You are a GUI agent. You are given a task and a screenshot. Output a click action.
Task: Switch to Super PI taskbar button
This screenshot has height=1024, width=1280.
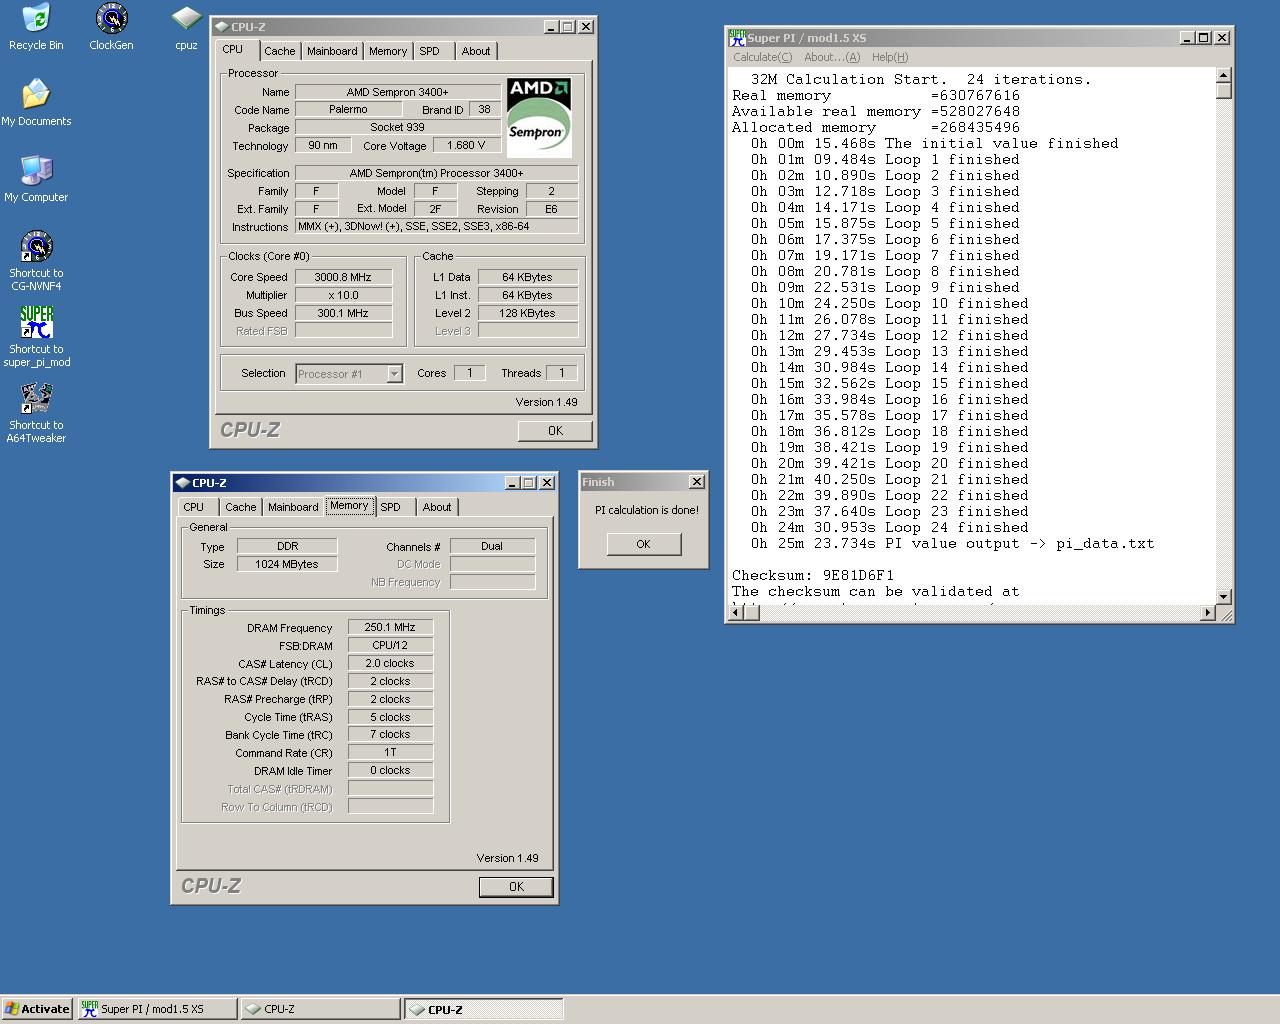click(157, 1009)
